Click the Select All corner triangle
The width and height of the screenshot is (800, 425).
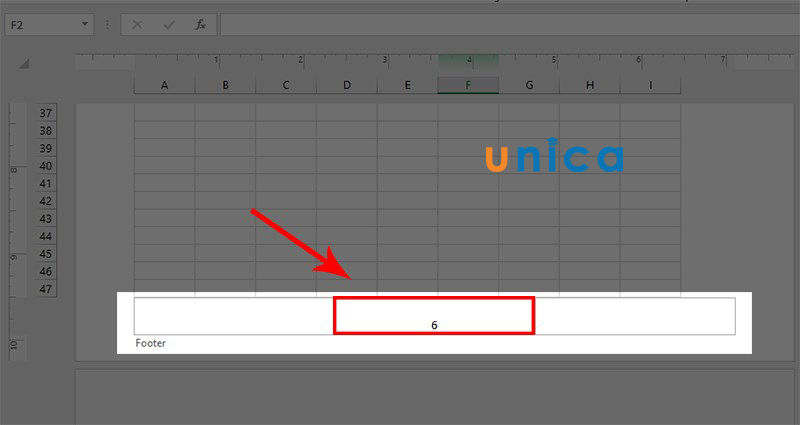24,64
